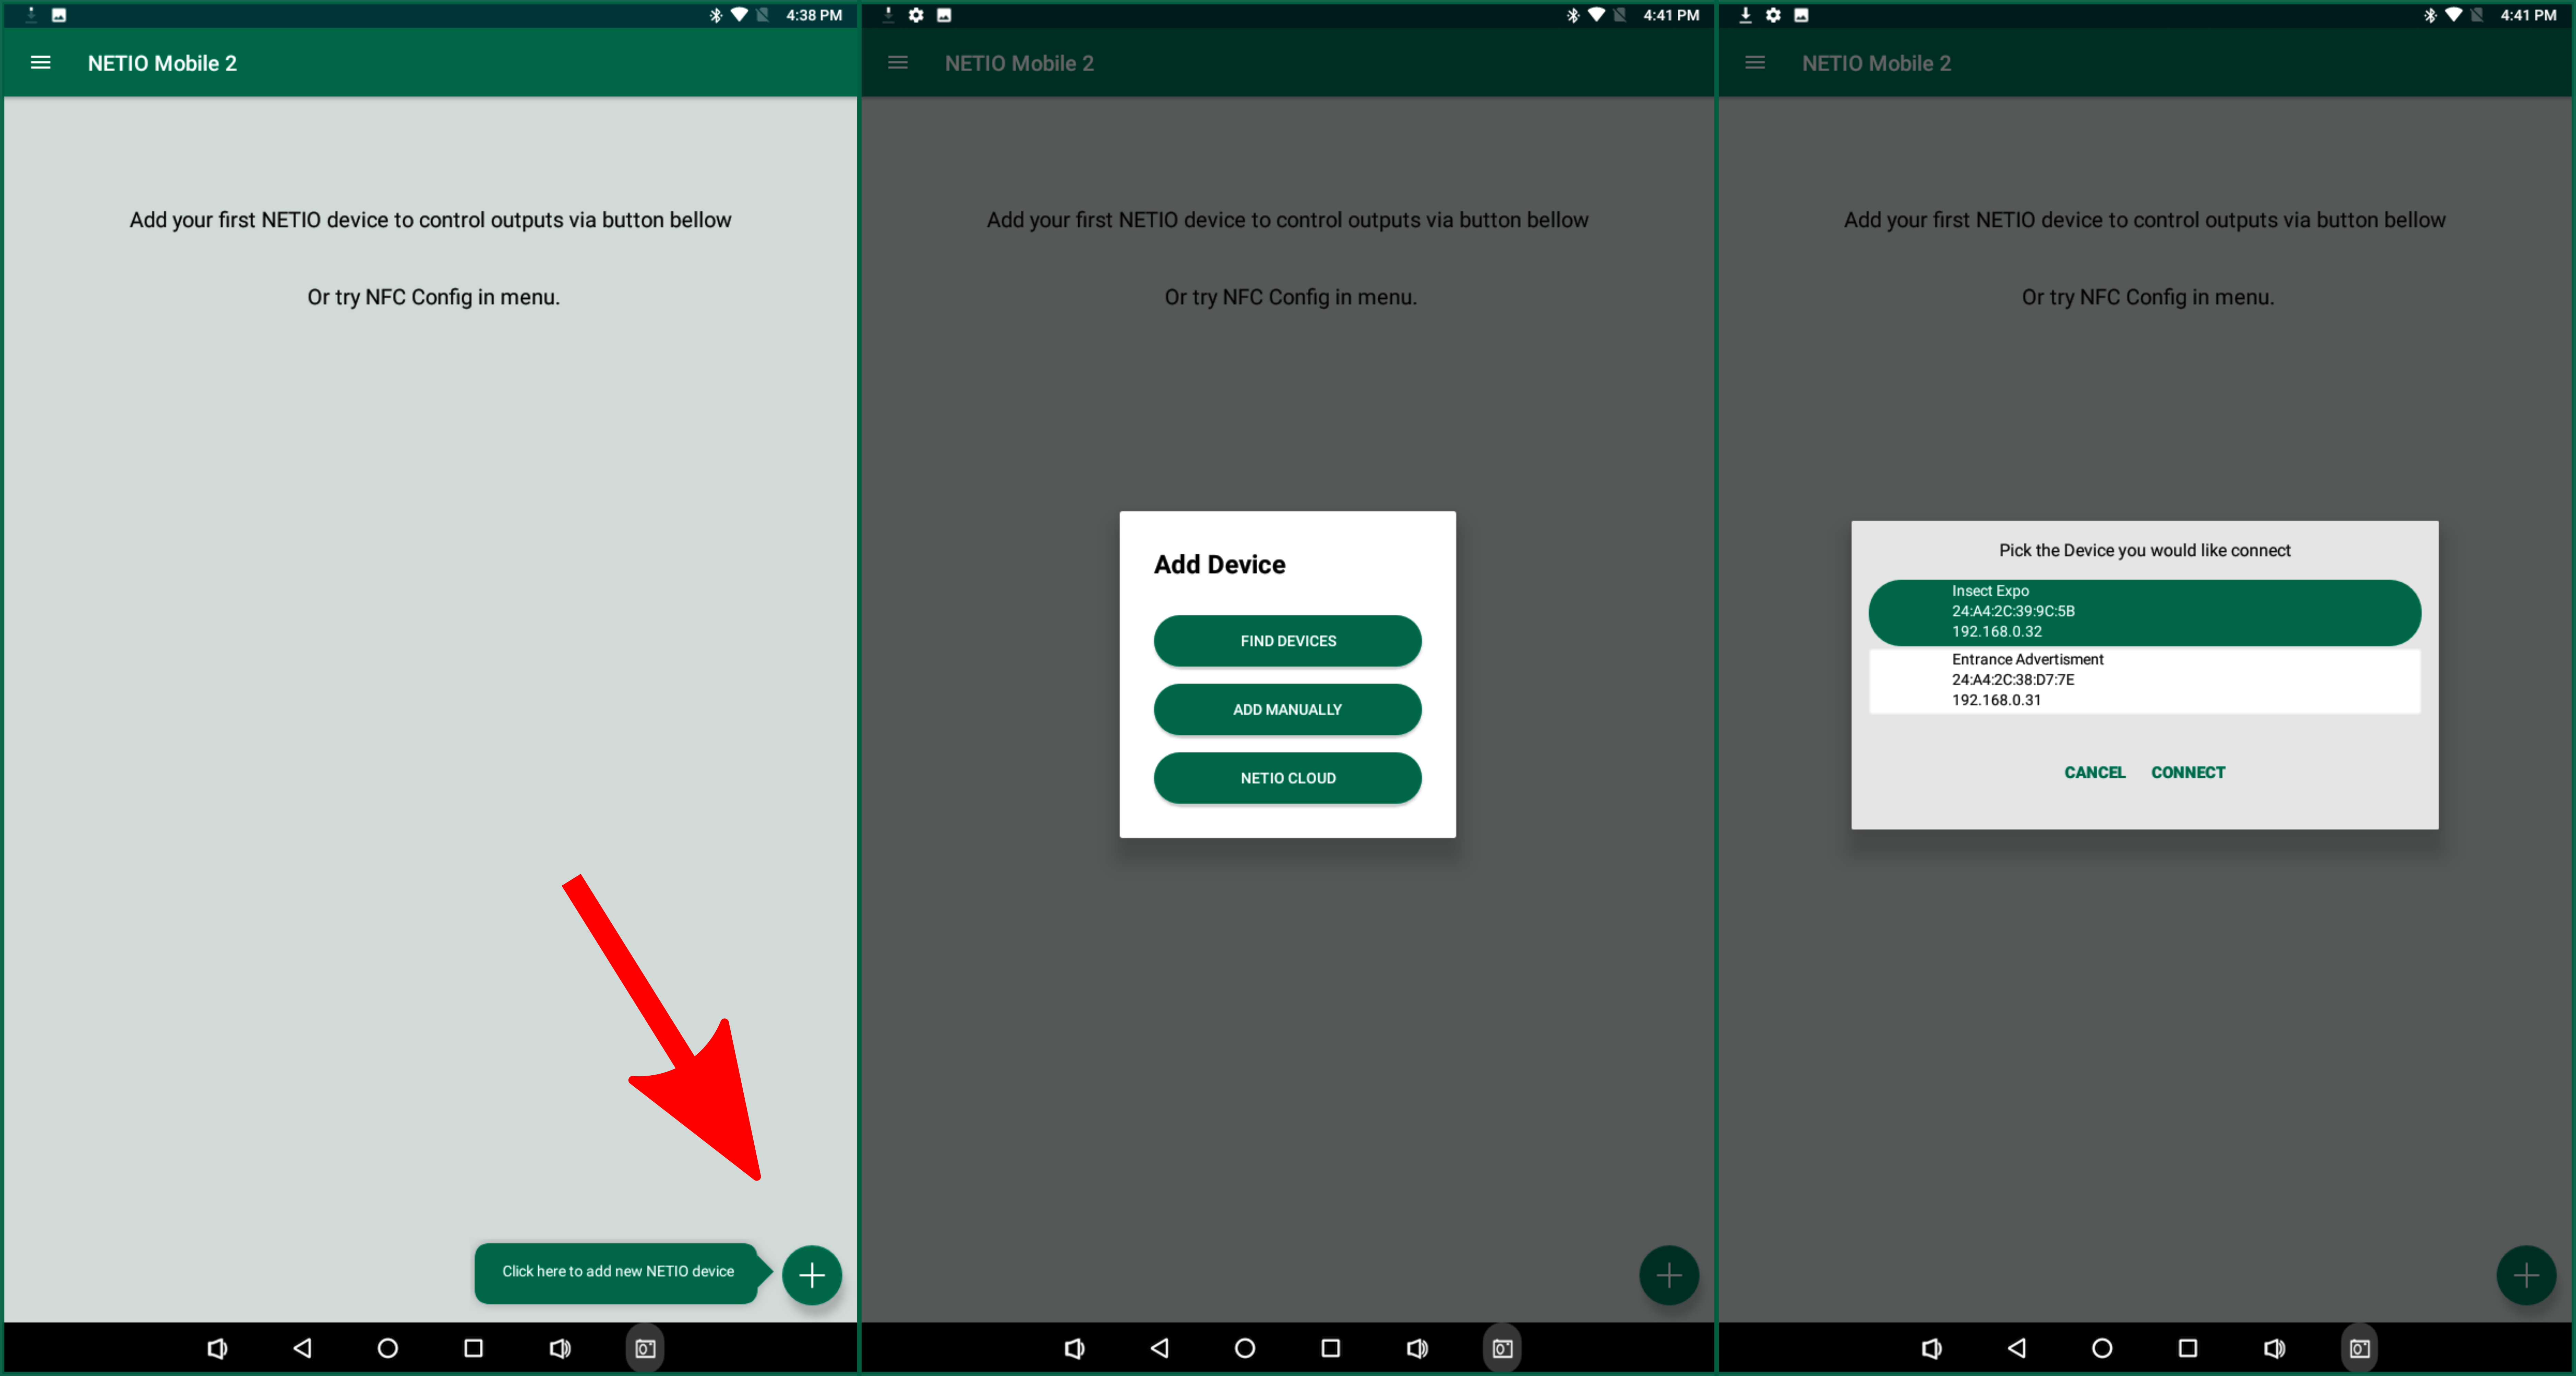Tap Android home button in left screen

(388, 1349)
